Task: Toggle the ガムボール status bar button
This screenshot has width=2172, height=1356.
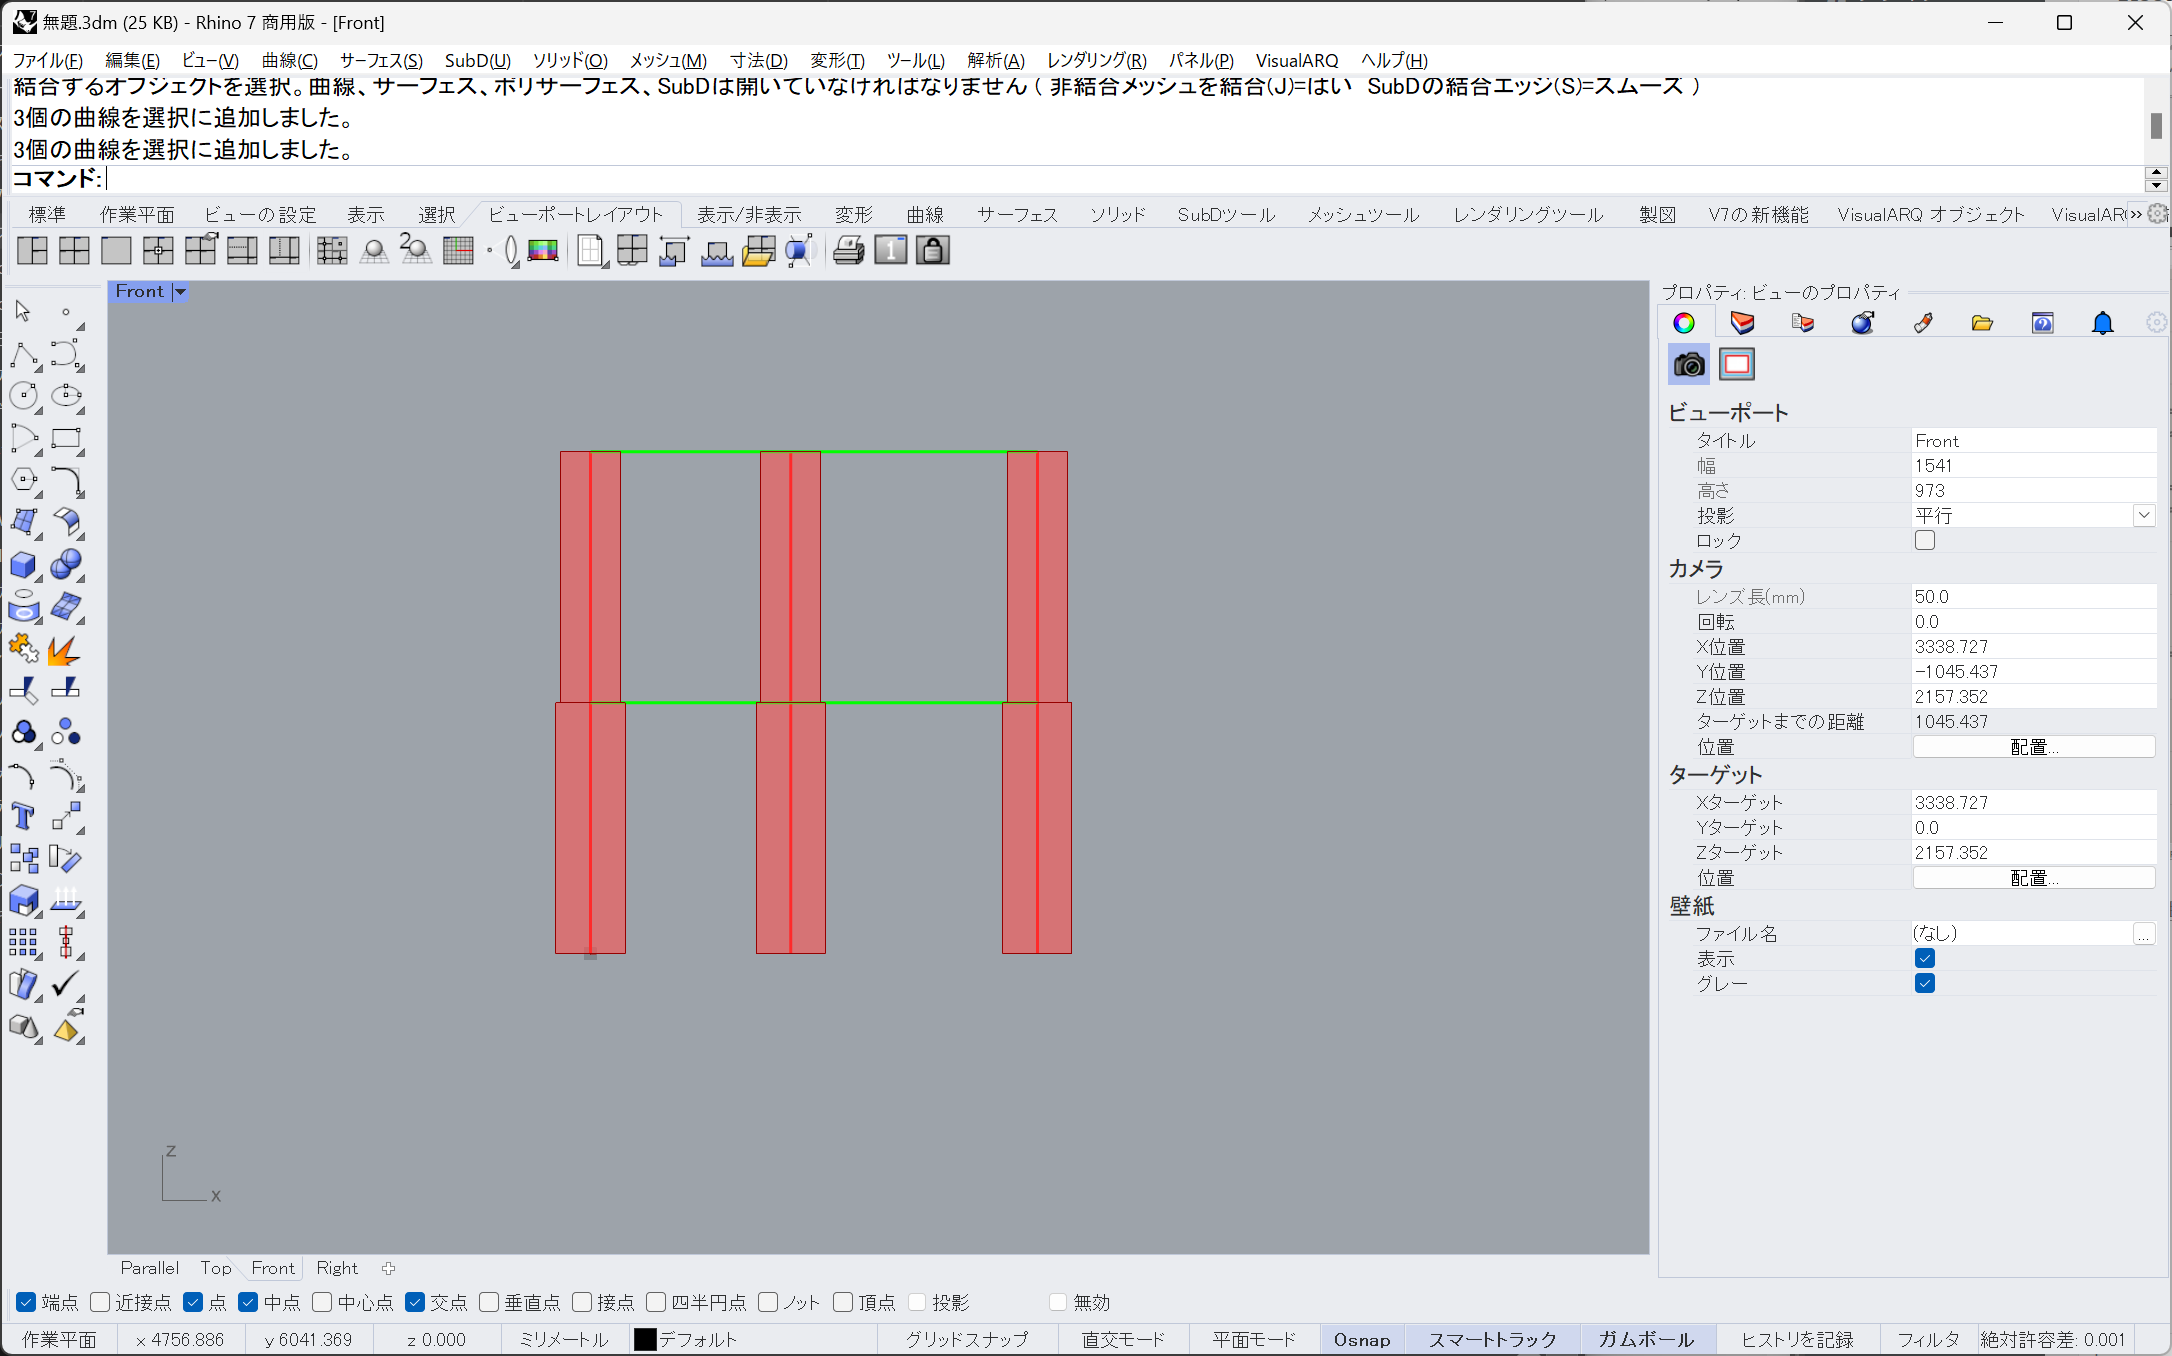Action: [1645, 1339]
